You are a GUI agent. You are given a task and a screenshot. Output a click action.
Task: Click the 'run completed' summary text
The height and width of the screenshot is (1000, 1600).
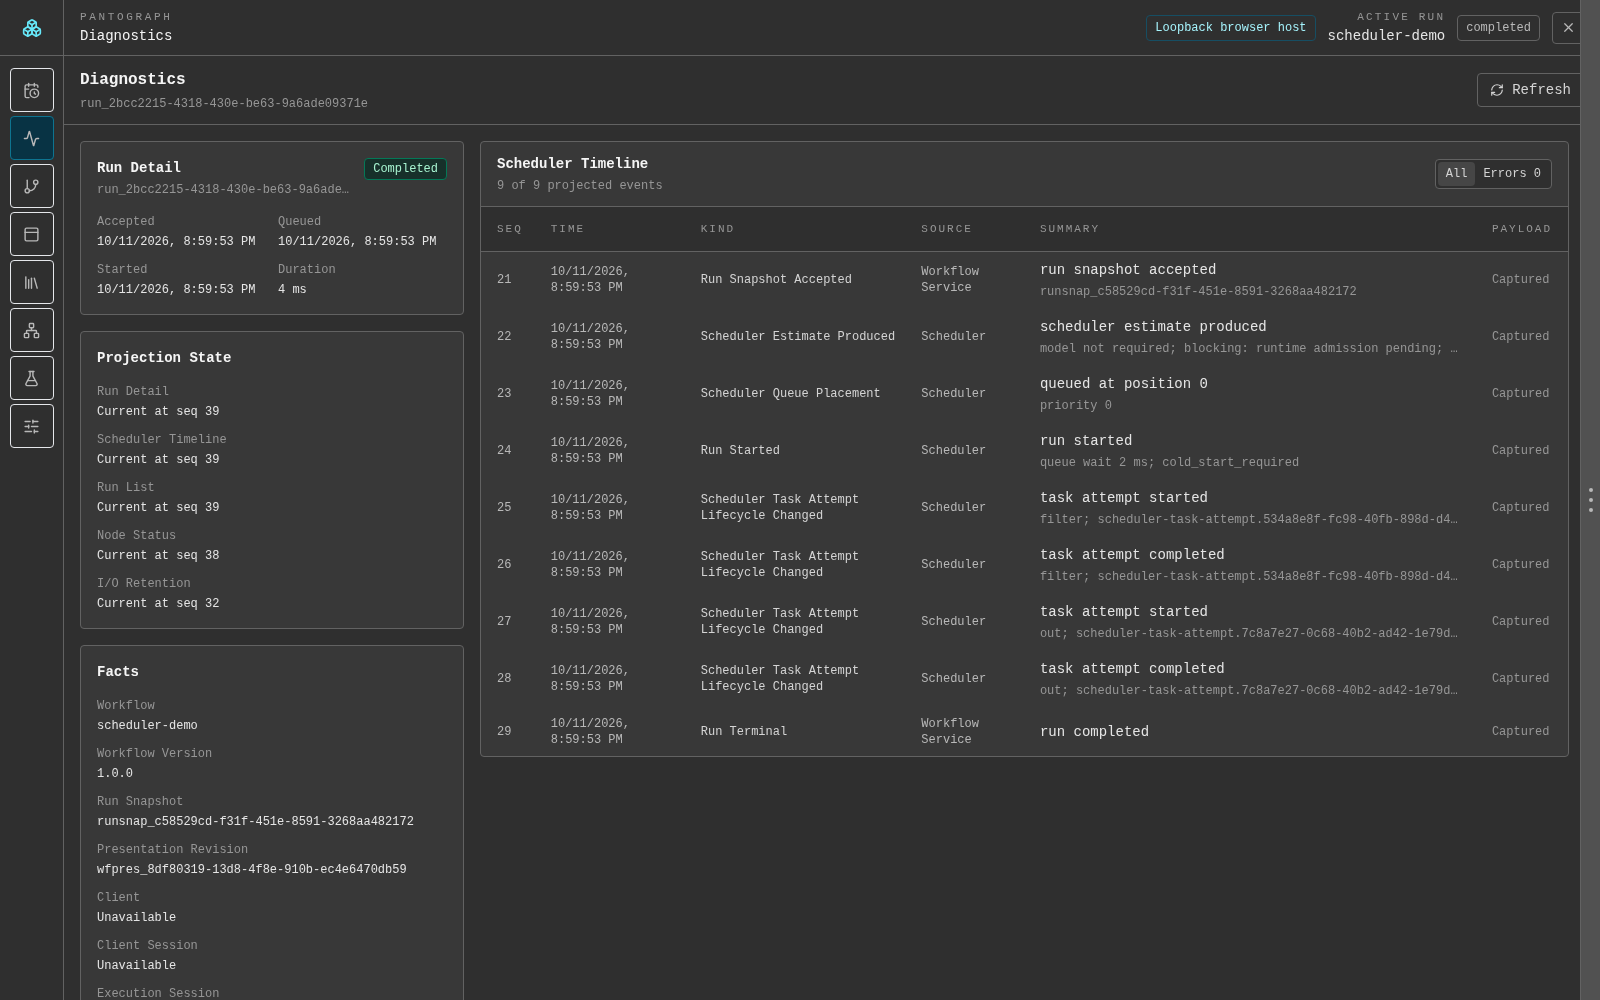pos(1094,732)
